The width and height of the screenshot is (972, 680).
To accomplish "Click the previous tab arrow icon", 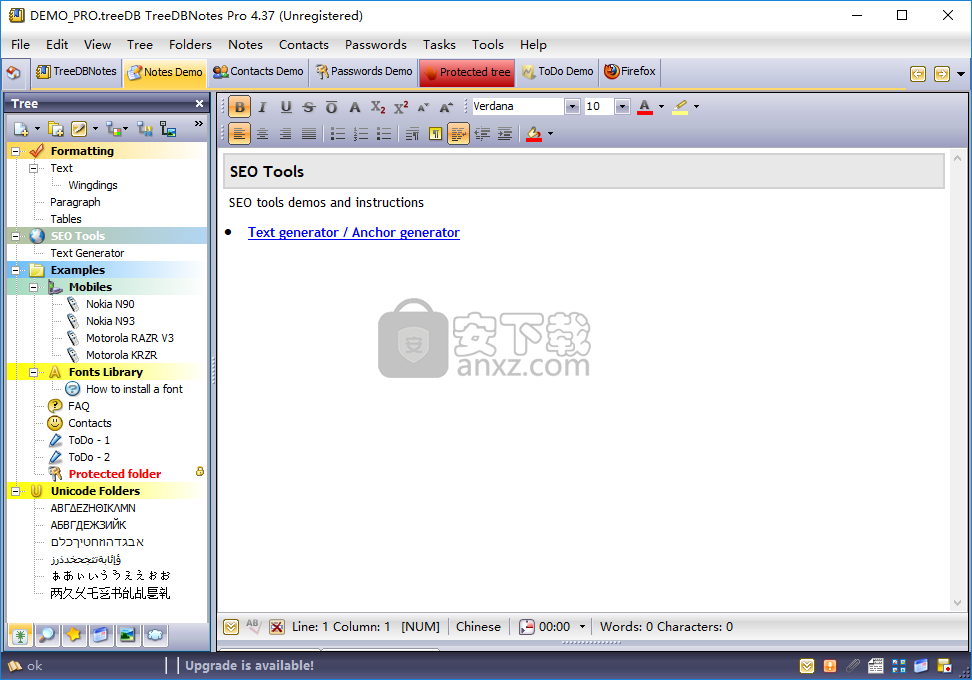I will tap(917, 74).
